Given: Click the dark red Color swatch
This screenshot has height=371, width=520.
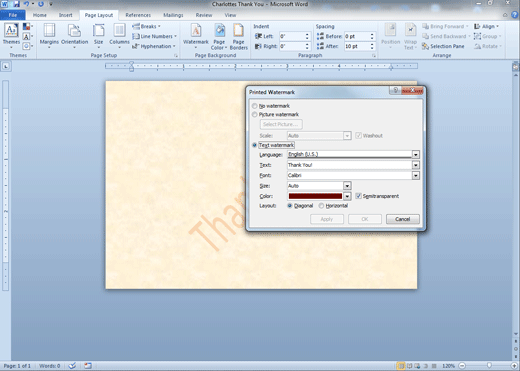Looking at the screenshot, I should pos(315,196).
